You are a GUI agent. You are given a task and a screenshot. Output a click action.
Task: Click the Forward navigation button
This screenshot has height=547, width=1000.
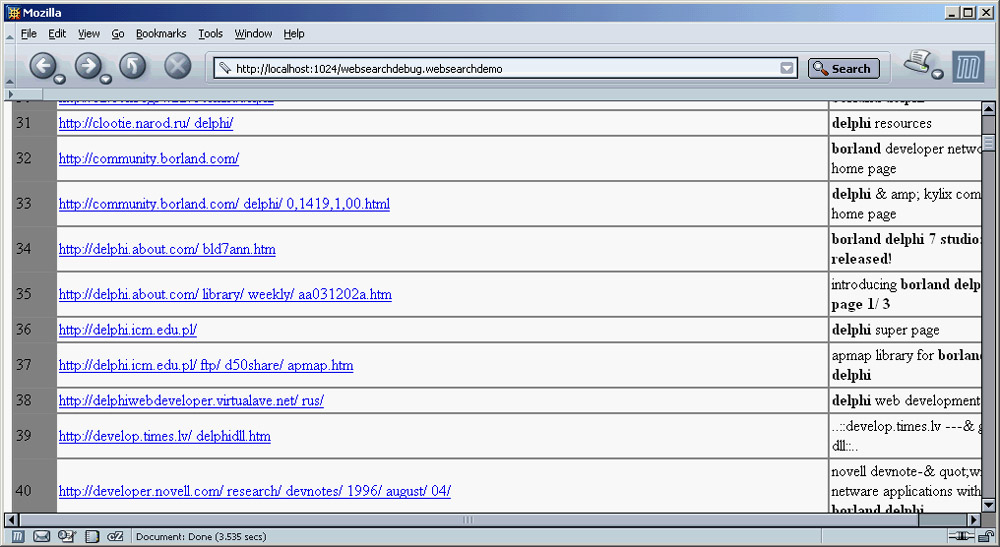tap(87, 66)
